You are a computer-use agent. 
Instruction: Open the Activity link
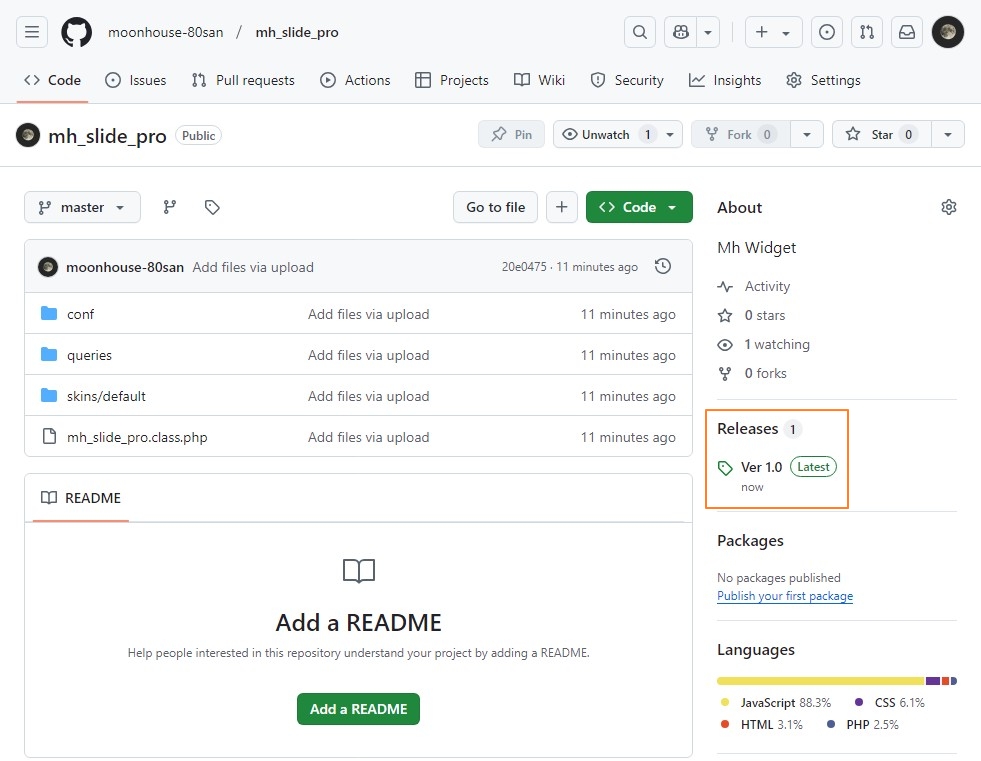pyautogui.click(x=767, y=287)
